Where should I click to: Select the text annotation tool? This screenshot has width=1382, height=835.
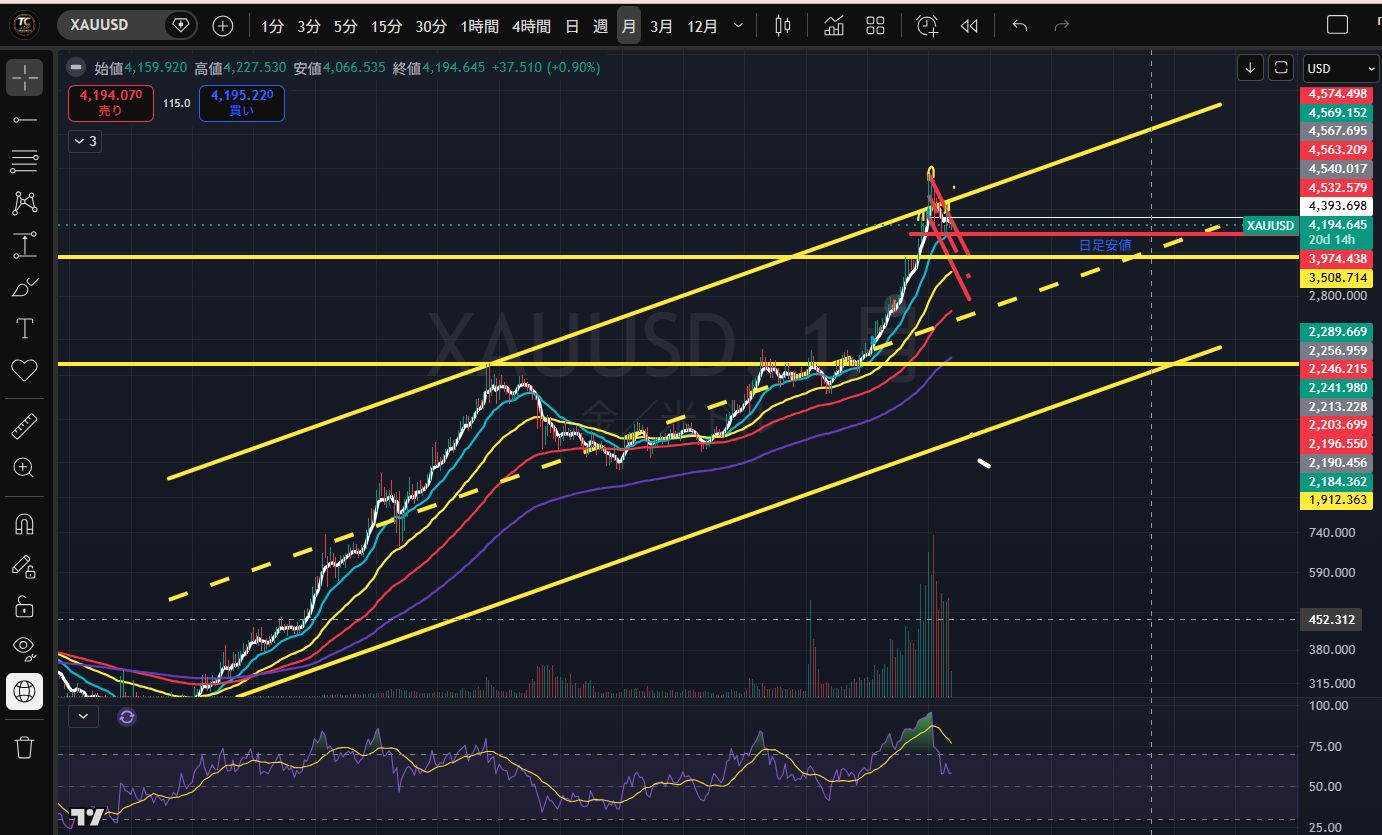pyautogui.click(x=24, y=328)
